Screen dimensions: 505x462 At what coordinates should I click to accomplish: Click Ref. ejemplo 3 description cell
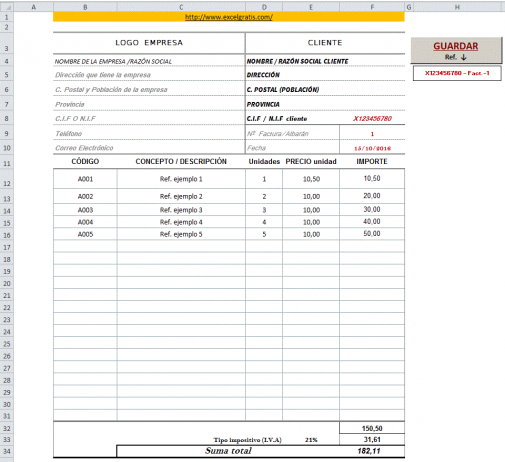coord(181,210)
